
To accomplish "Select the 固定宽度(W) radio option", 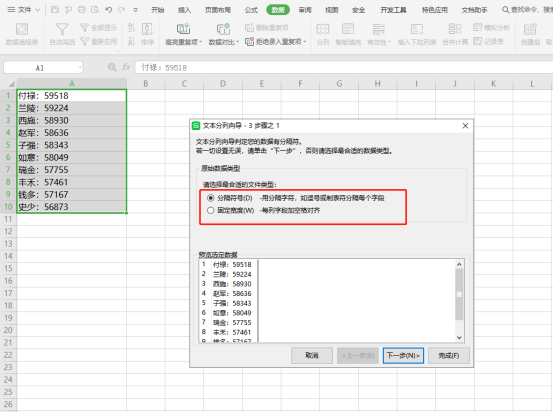I will click(211, 211).
